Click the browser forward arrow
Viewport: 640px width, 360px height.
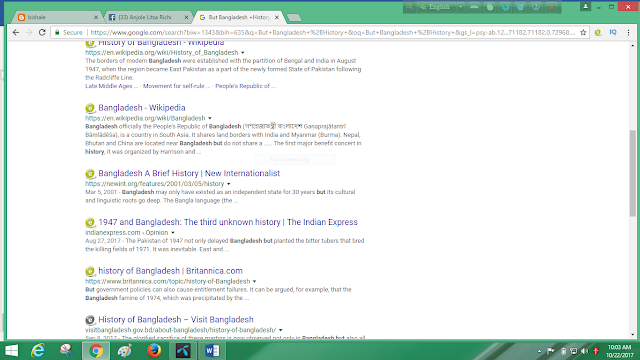click(29, 32)
